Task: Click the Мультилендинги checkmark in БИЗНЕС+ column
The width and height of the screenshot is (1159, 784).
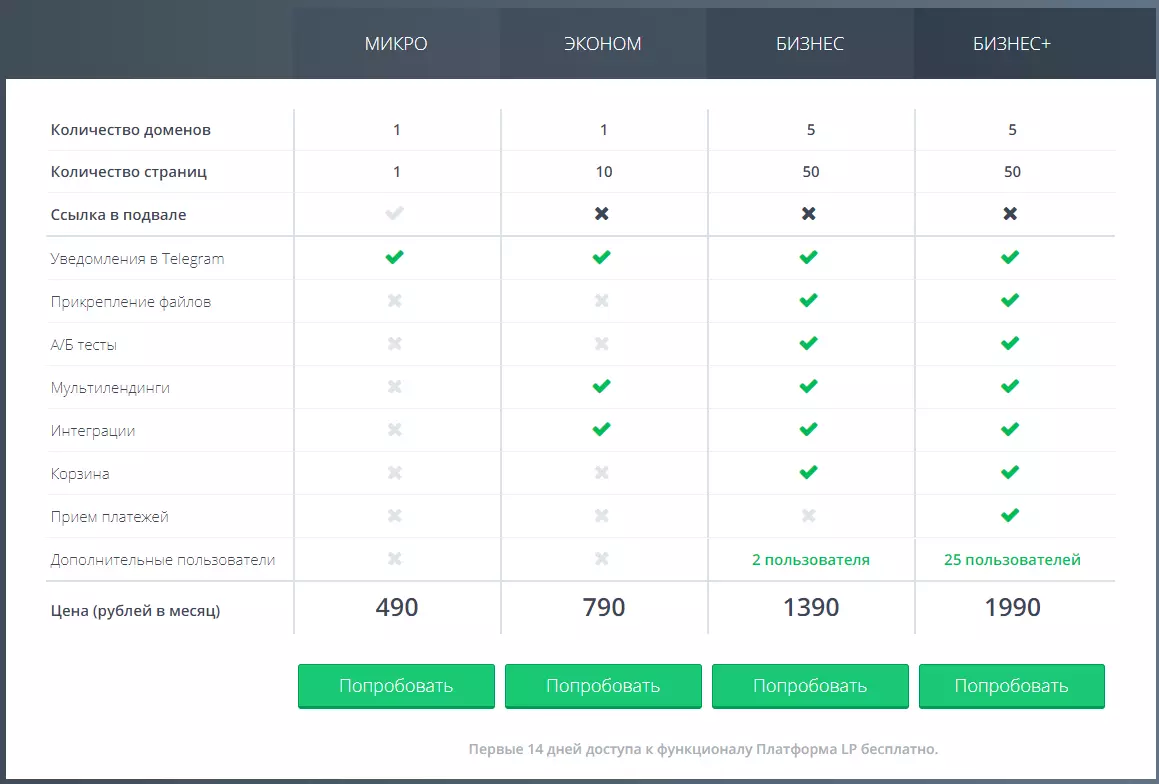Action: (x=1010, y=386)
